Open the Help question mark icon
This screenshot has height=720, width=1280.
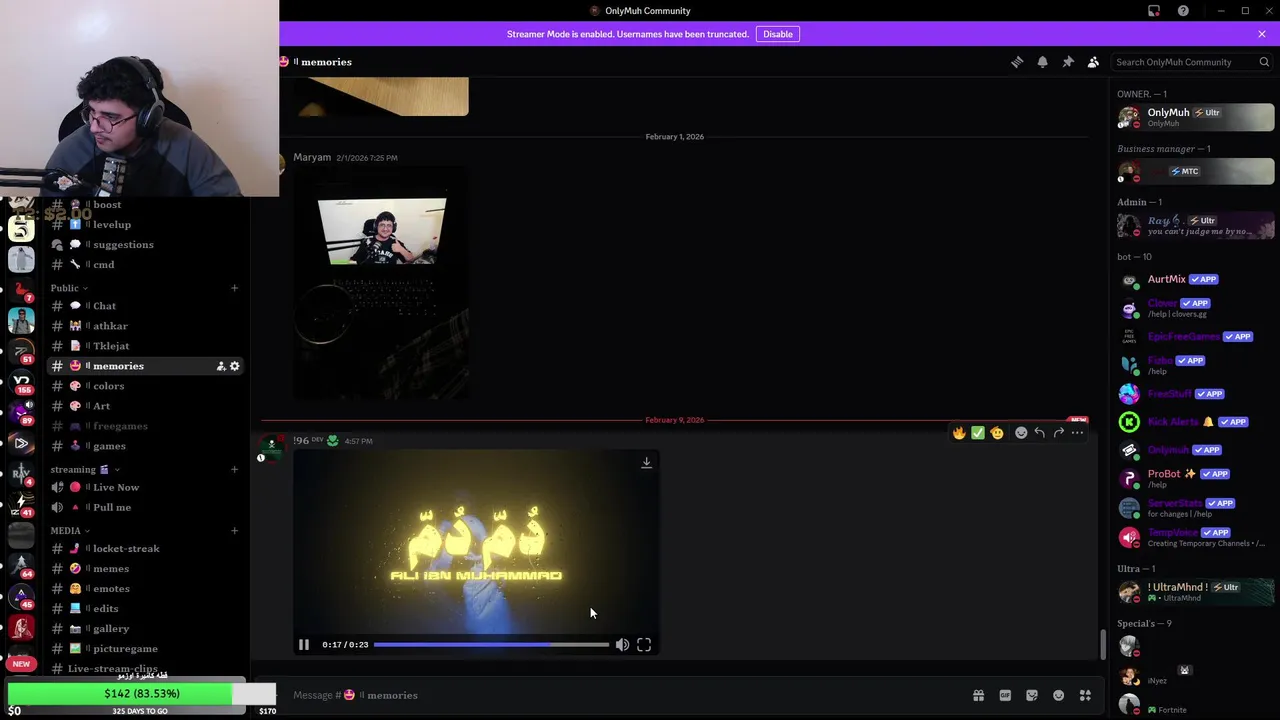[x=1183, y=11]
